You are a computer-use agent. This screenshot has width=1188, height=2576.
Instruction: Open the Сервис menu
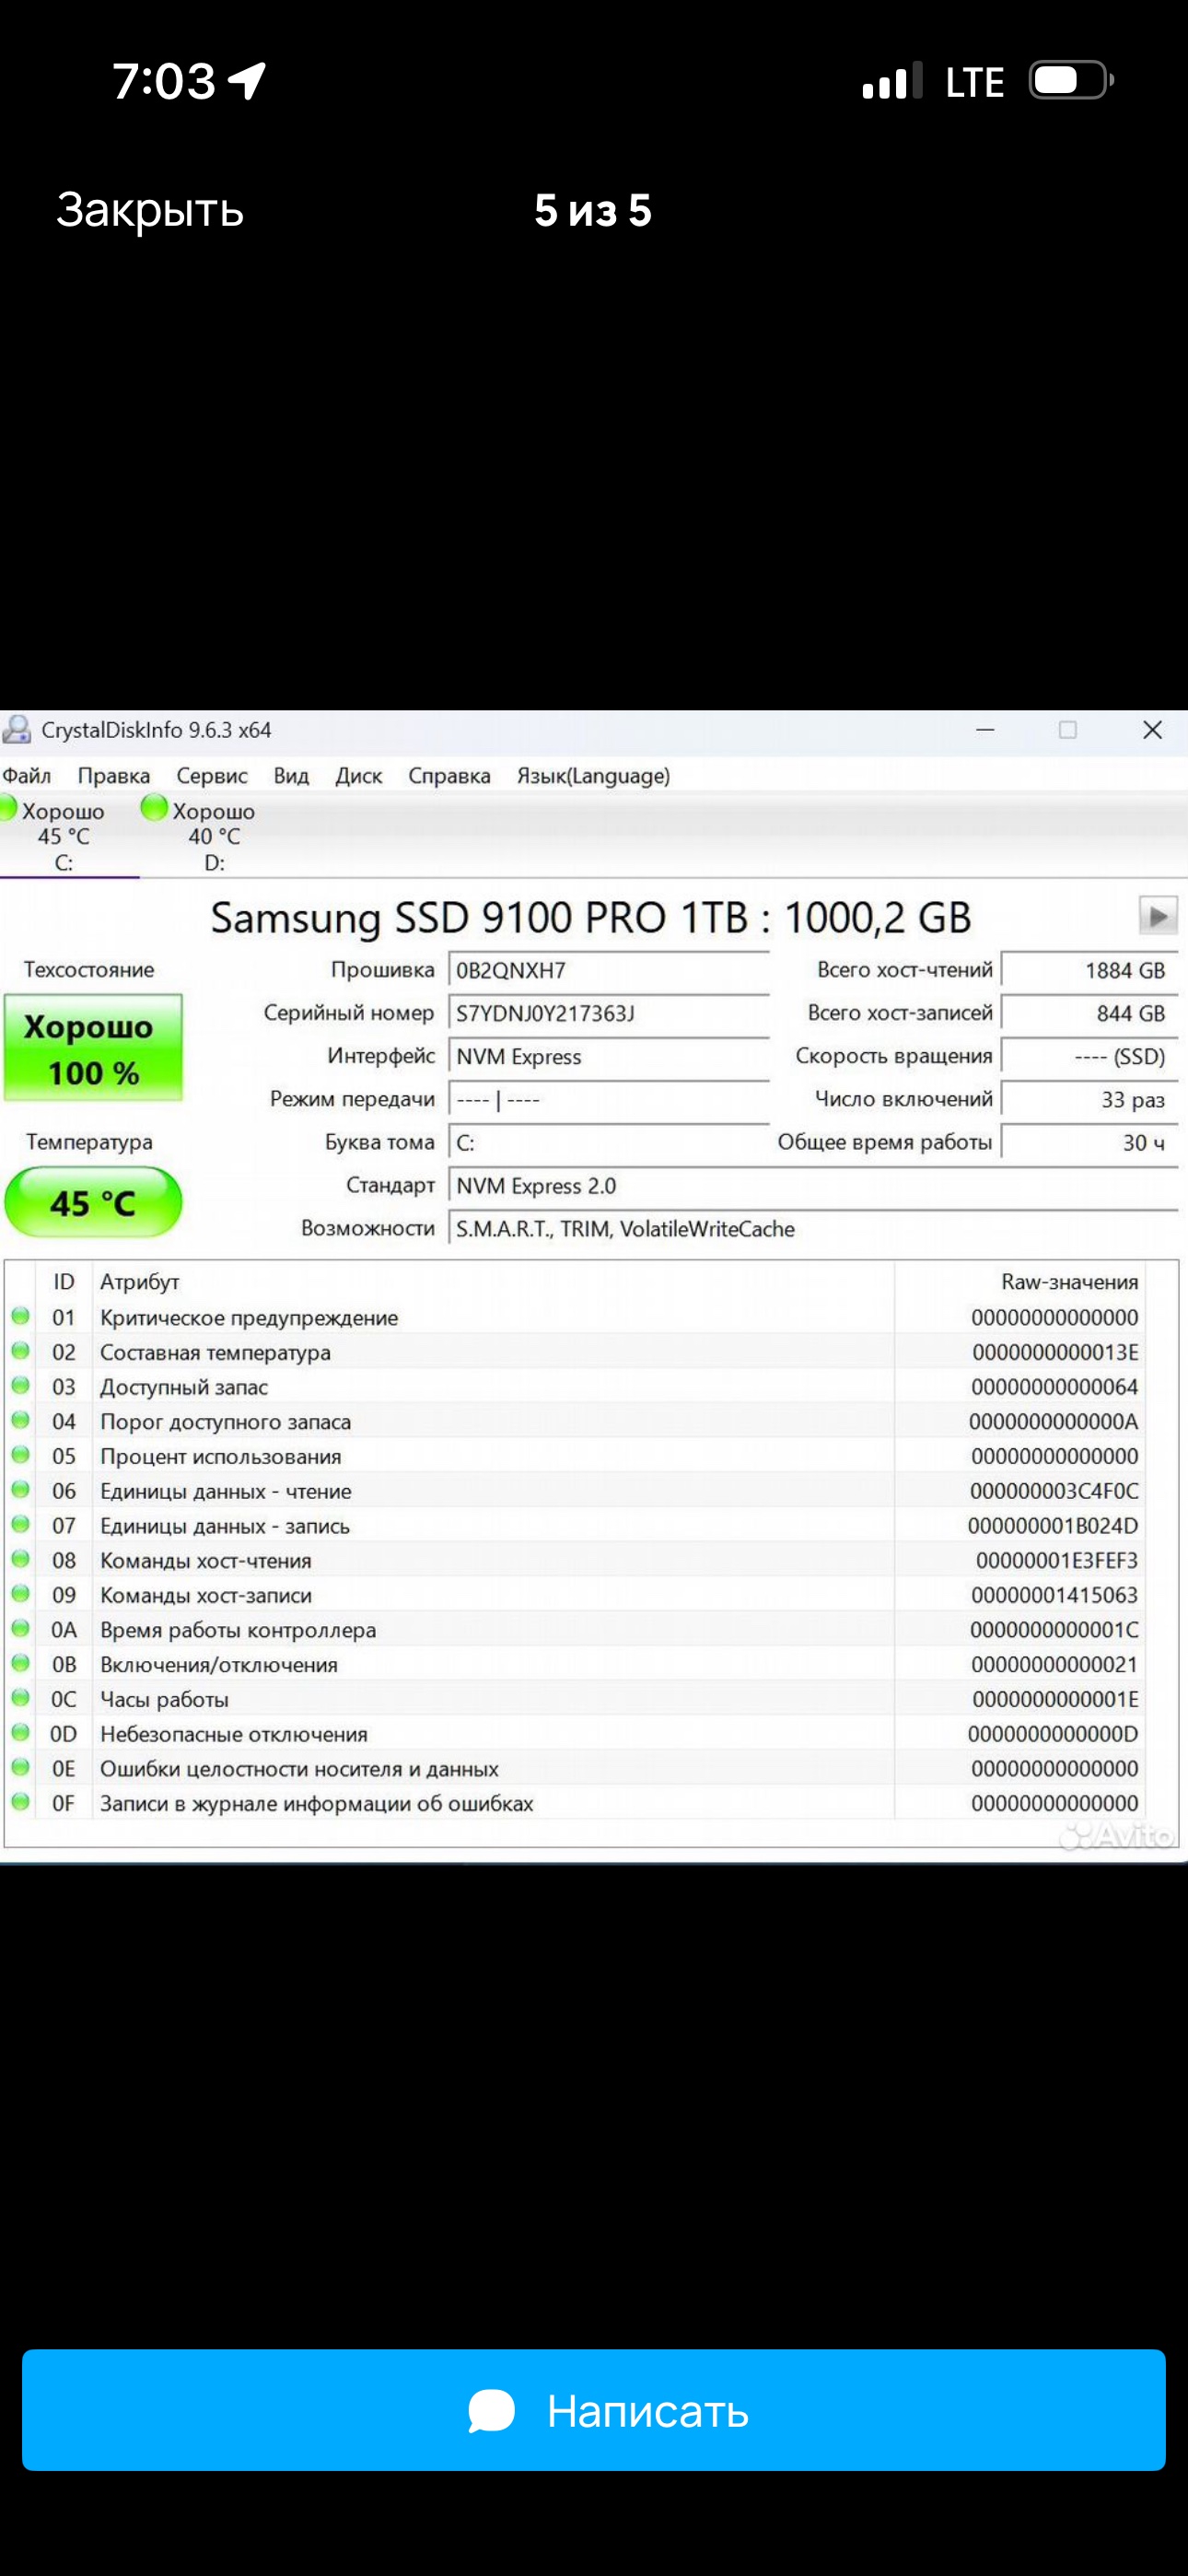pyautogui.click(x=212, y=776)
